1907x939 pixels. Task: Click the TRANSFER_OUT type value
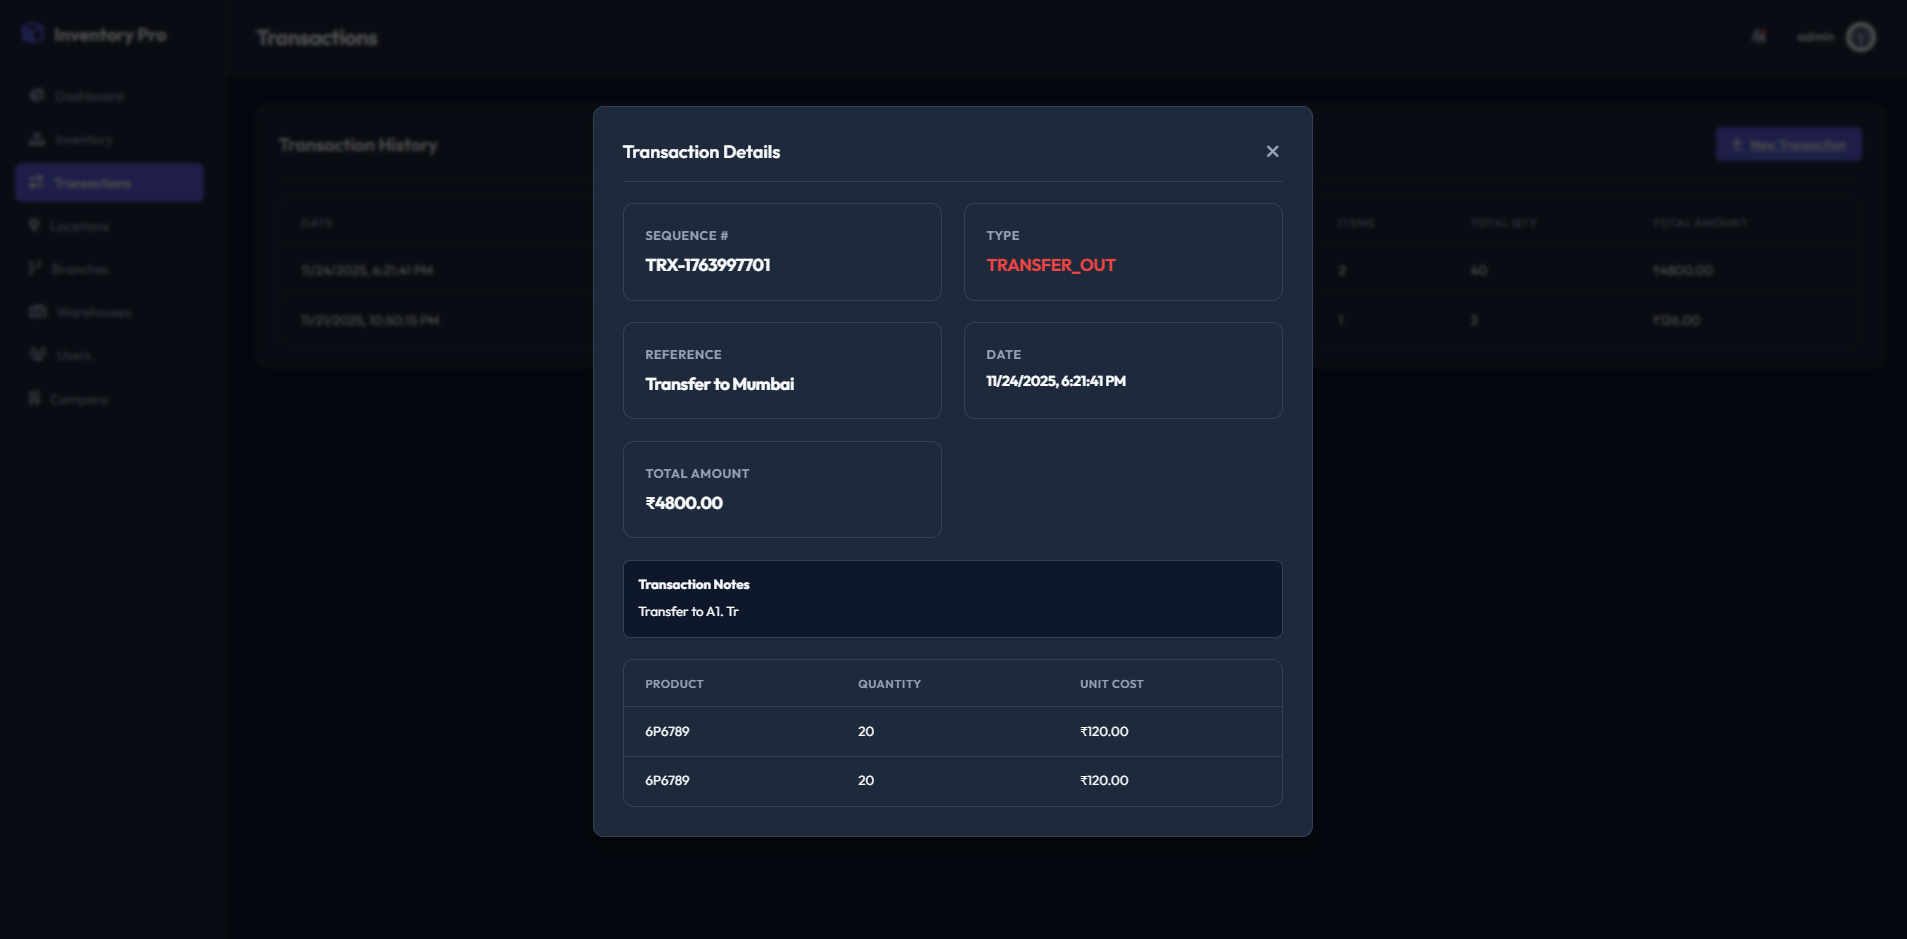coord(1051,265)
